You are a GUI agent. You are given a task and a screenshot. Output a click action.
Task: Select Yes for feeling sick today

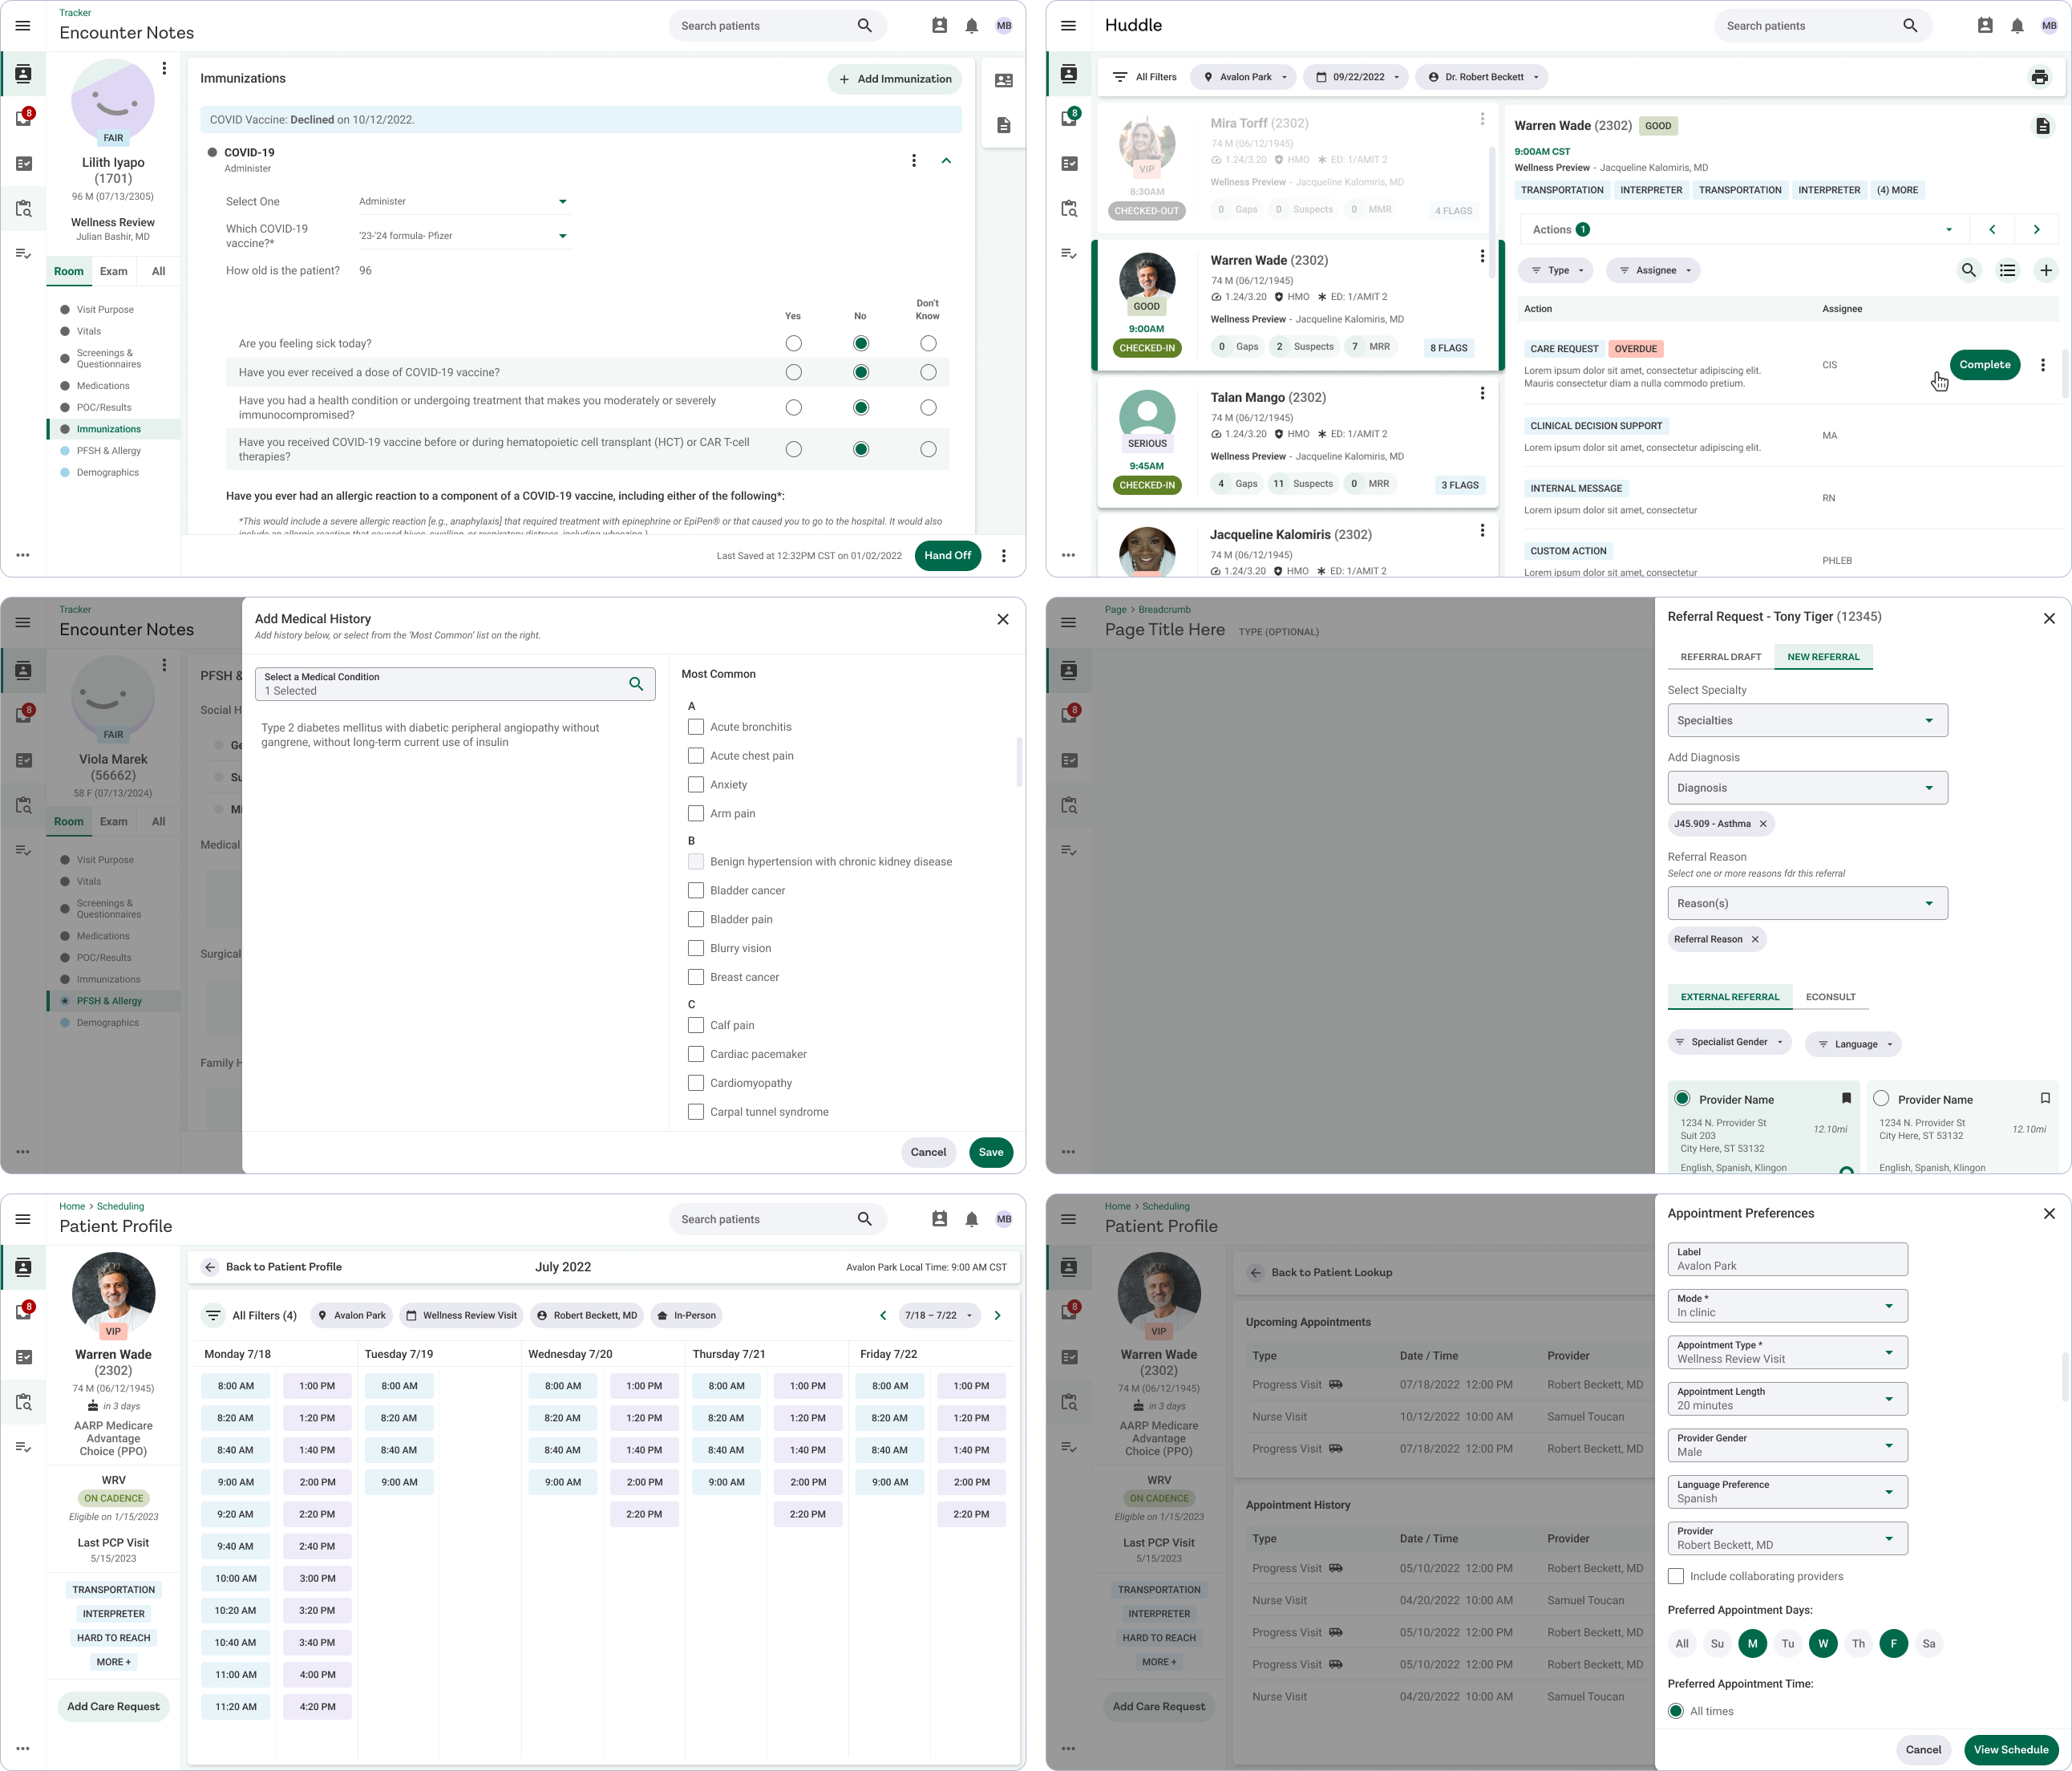793,344
